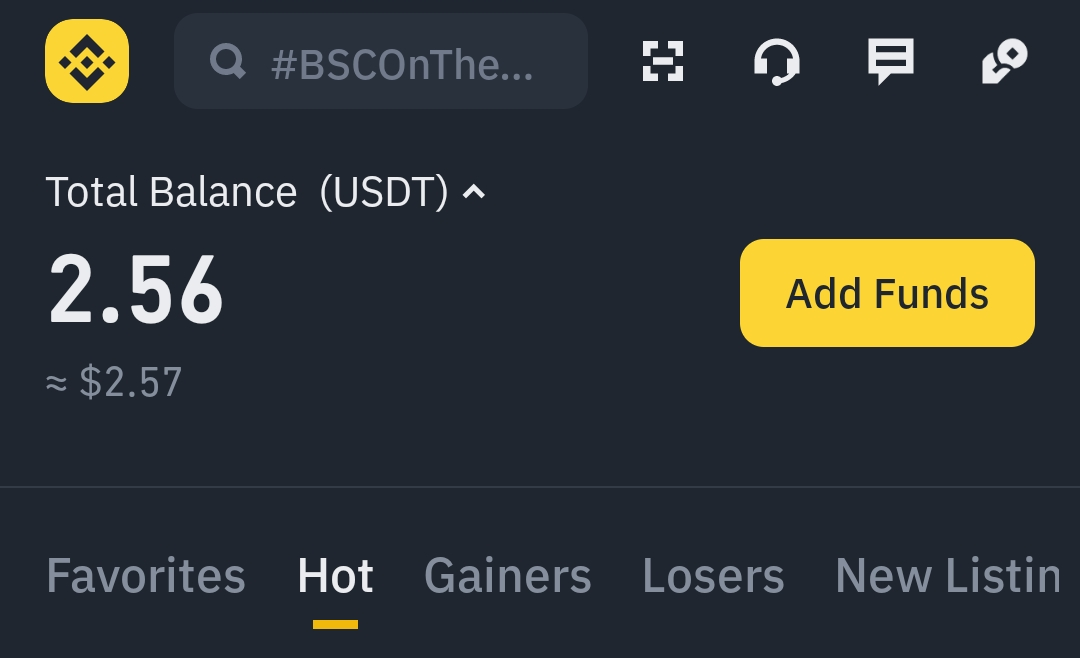Image resolution: width=1080 pixels, height=658 pixels.
Task: Tap the ≈ $2.57 fiat estimate
Action: click(114, 382)
